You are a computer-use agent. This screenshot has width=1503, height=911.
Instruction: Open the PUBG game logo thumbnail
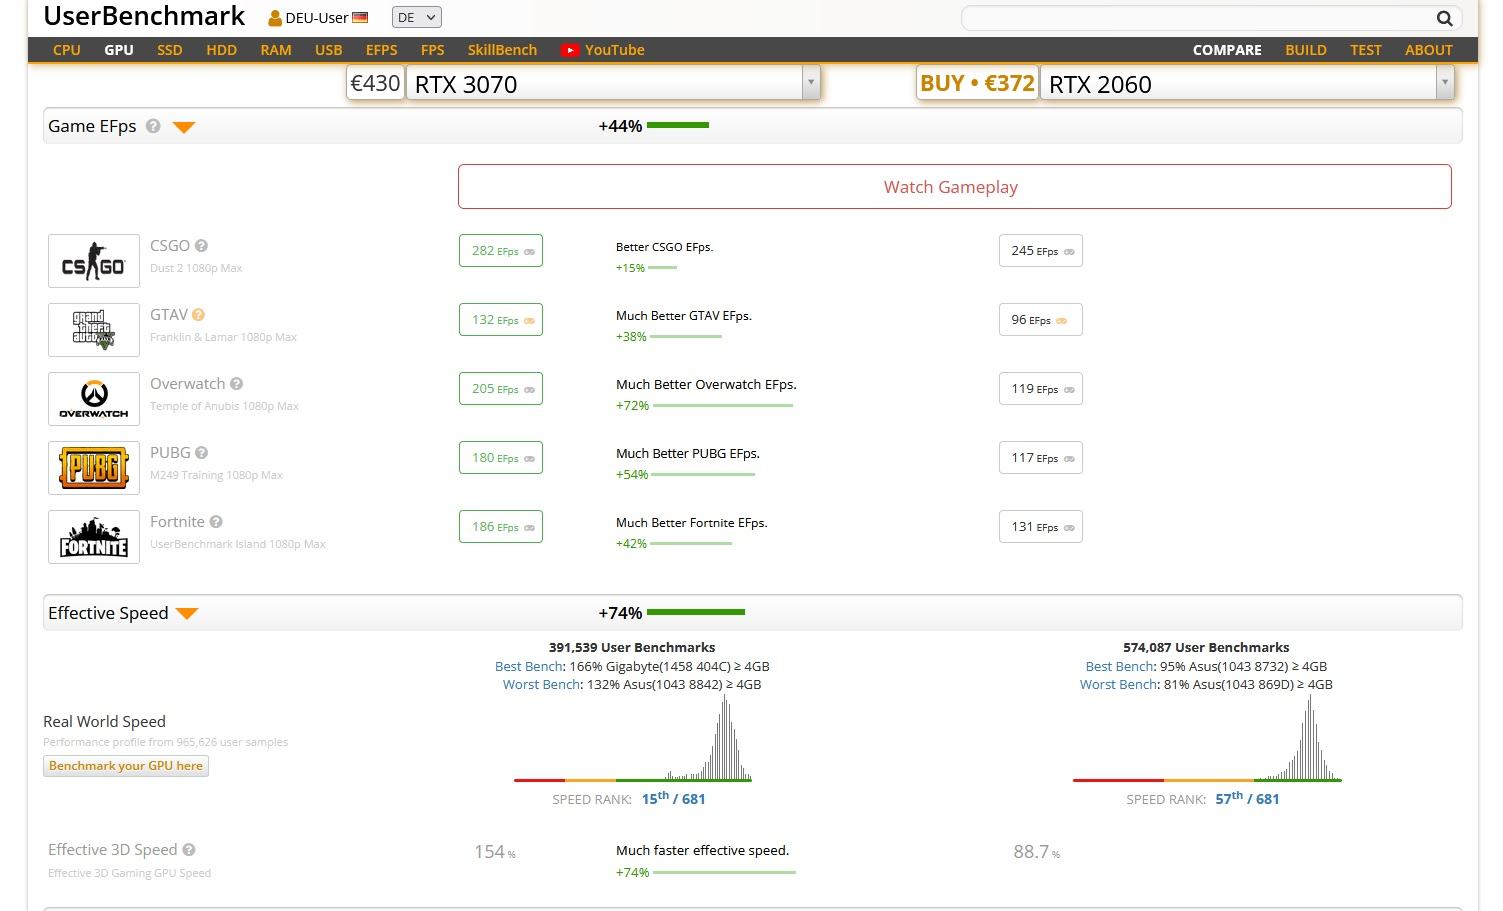coord(94,468)
